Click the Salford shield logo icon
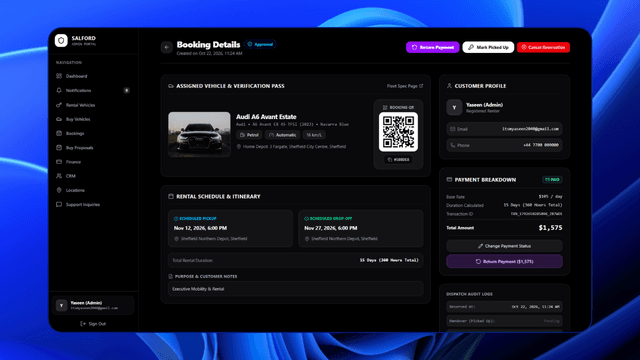 (x=61, y=40)
